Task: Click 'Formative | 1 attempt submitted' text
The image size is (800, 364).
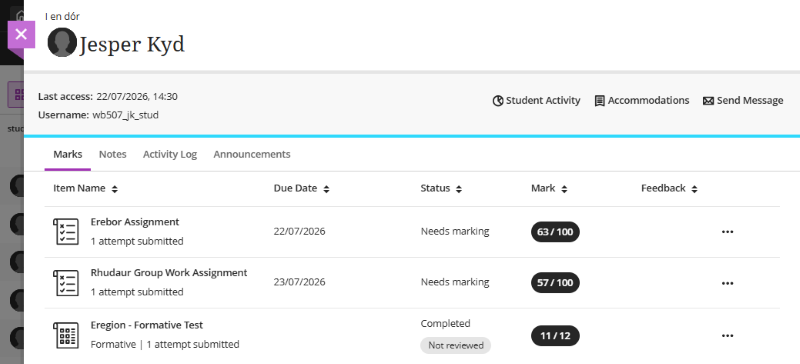Action: click(165, 345)
